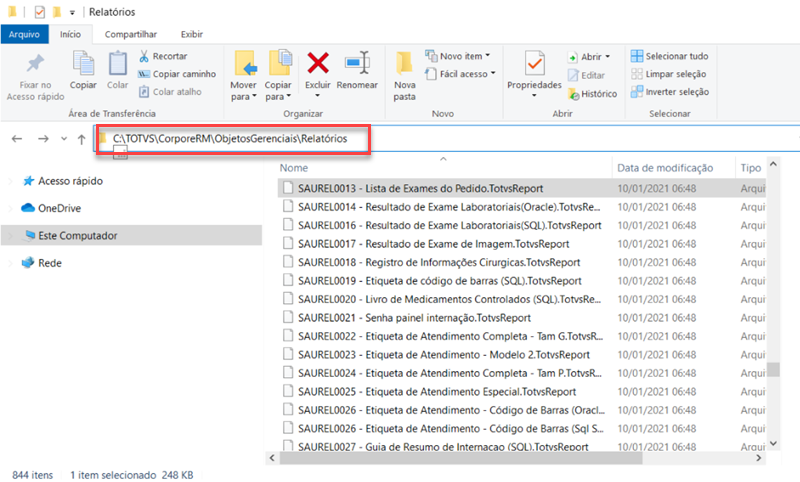This screenshot has width=800, height=482.
Task: Open the Excluir dropdown arrow
Action: pyautogui.click(x=317, y=95)
